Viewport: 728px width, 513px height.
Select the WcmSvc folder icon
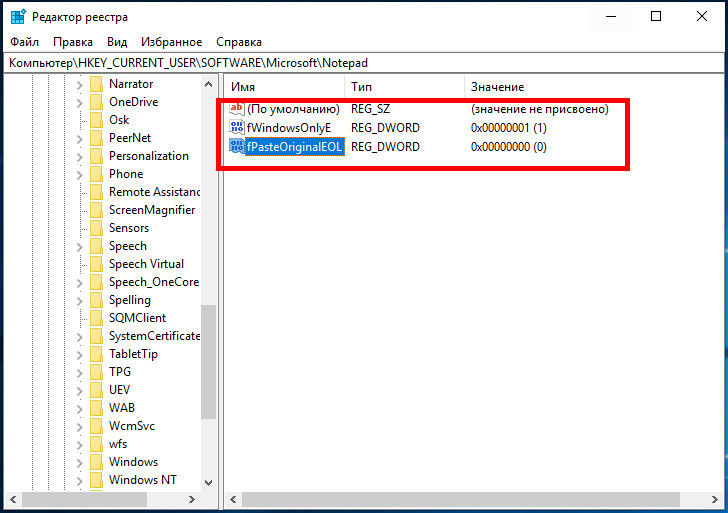pos(96,426)
